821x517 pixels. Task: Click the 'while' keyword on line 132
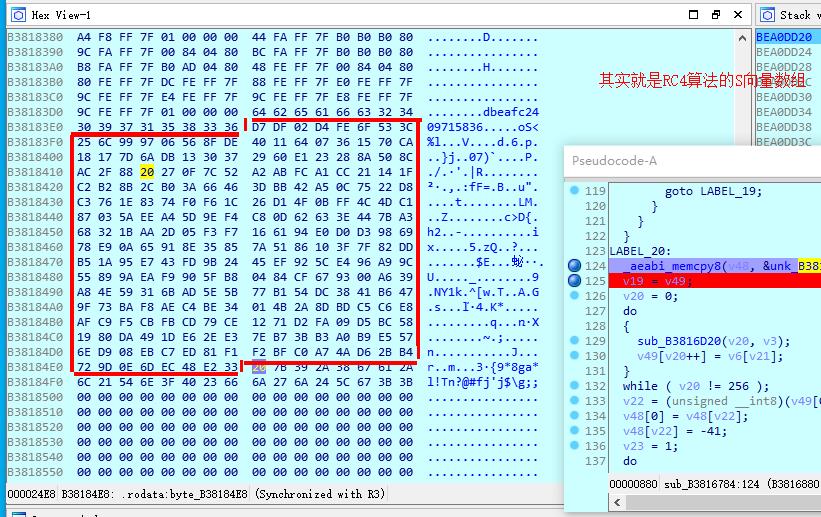click(x=640, y=386)
